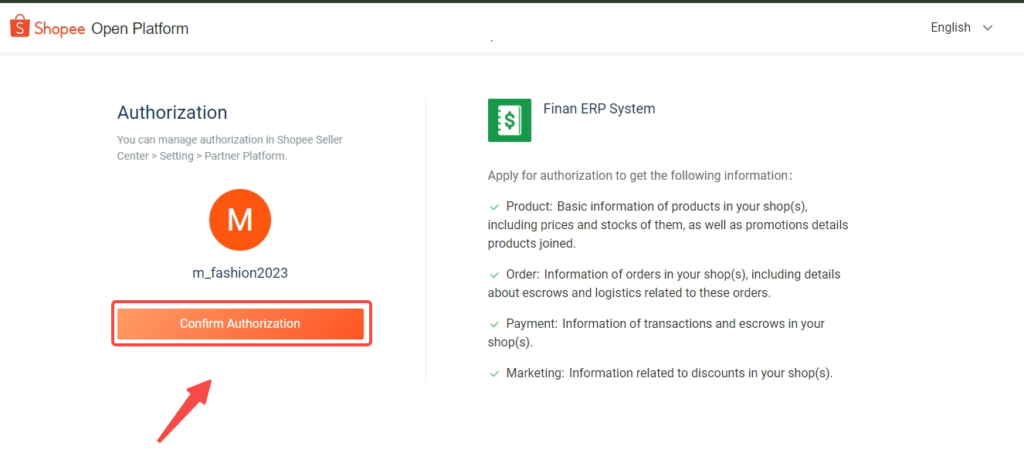The height and width of the screenshot is (476, 1024).
Task: Click the Shopee shopping bag logo icon
Action: [20, 27]
